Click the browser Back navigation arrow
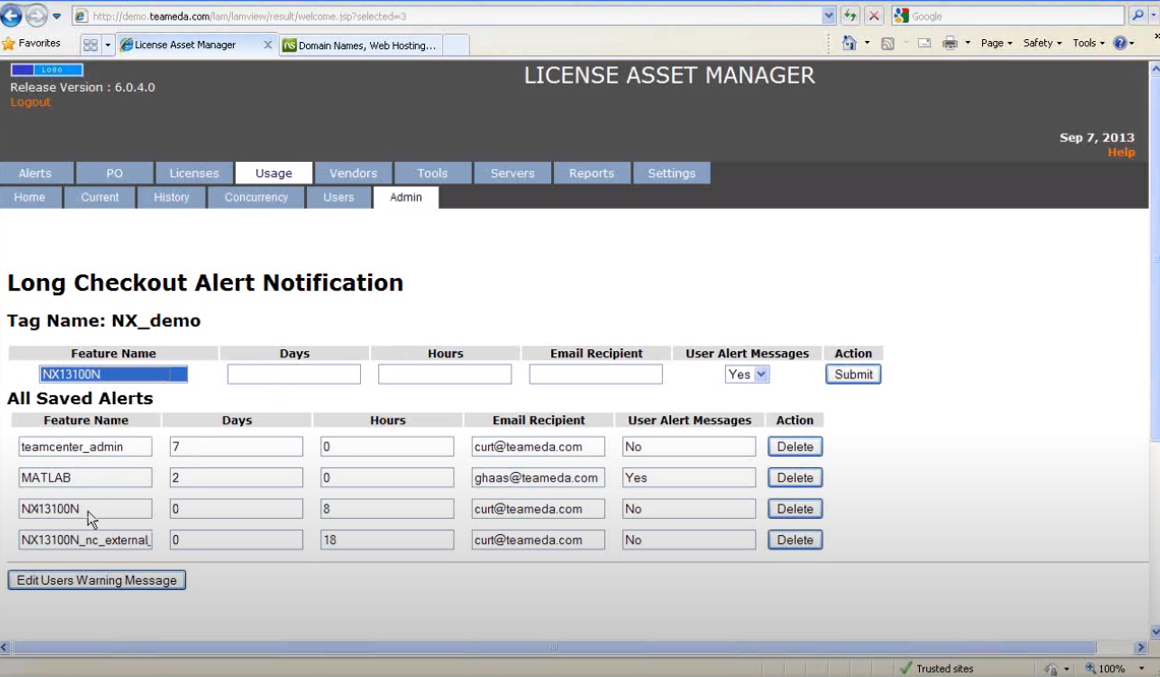The image size is (1160, 677). (12, 16)
